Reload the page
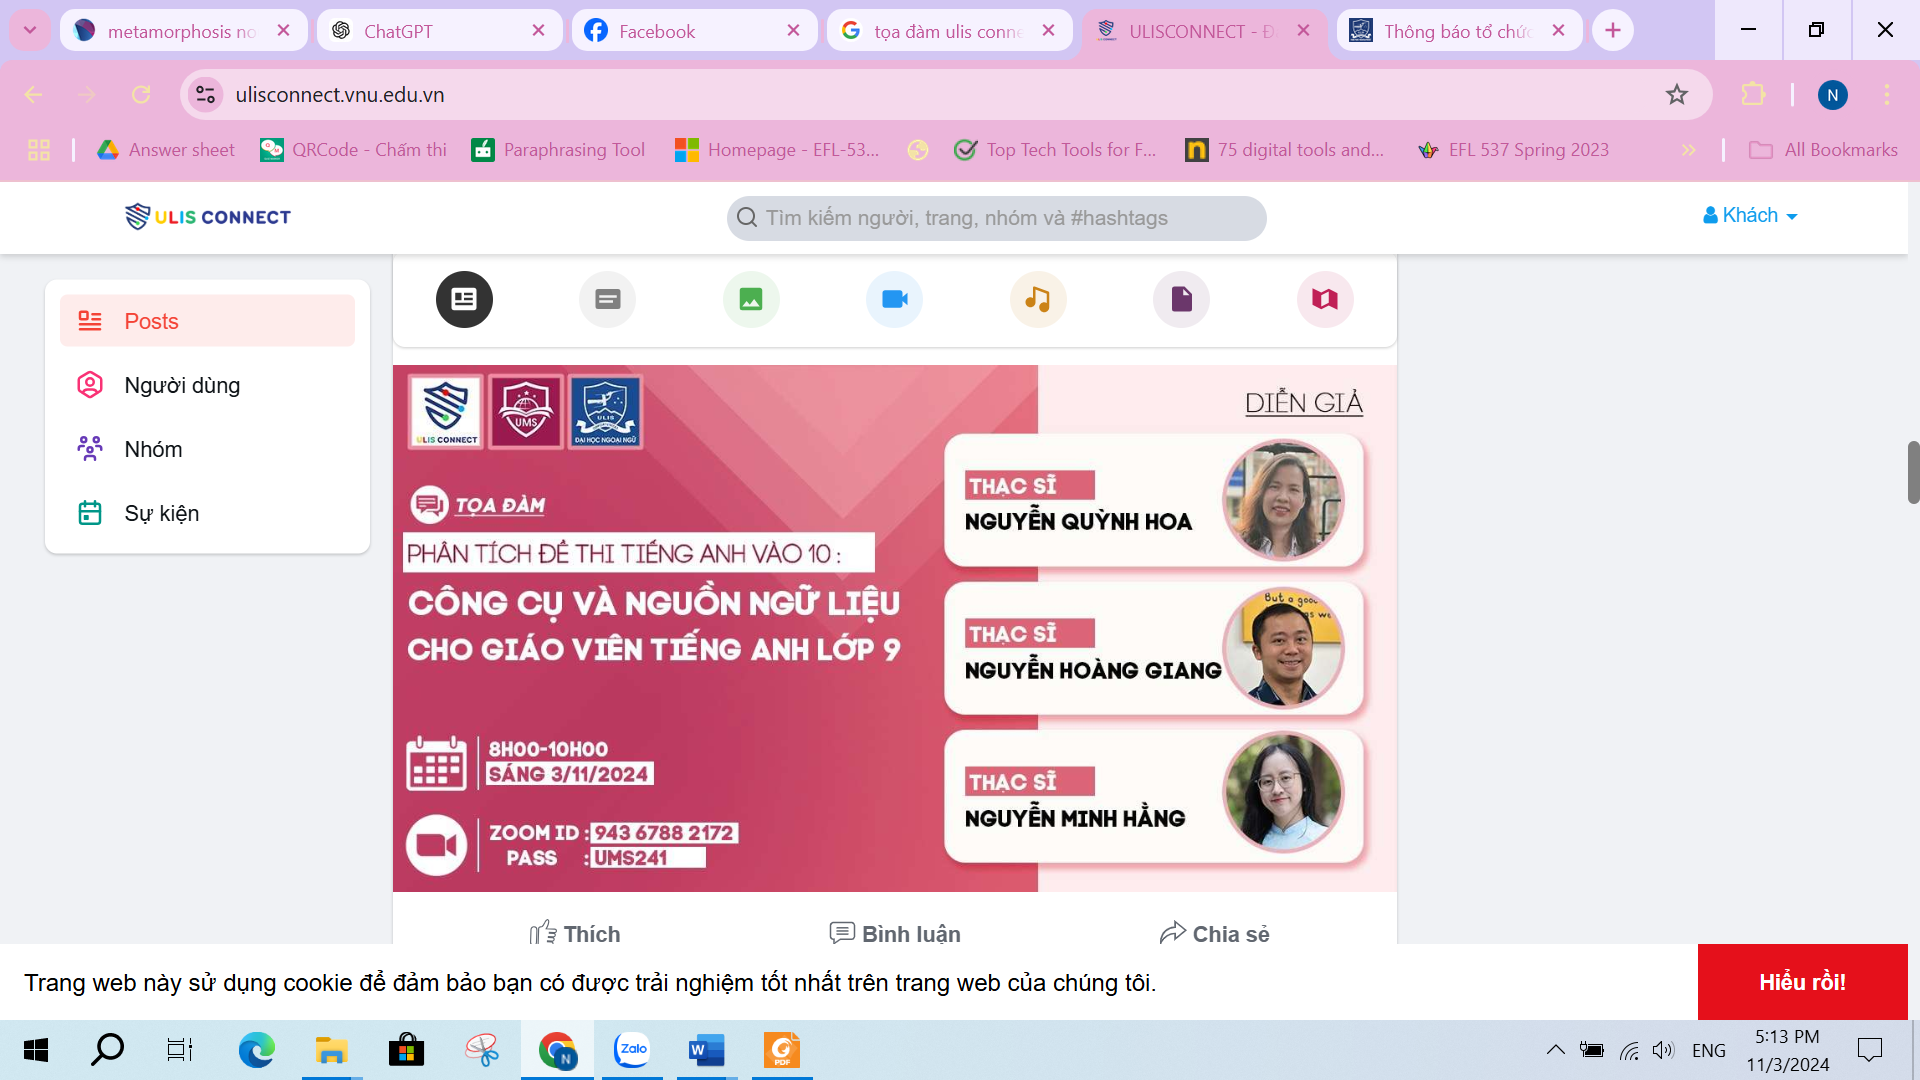 coord(141,95)
